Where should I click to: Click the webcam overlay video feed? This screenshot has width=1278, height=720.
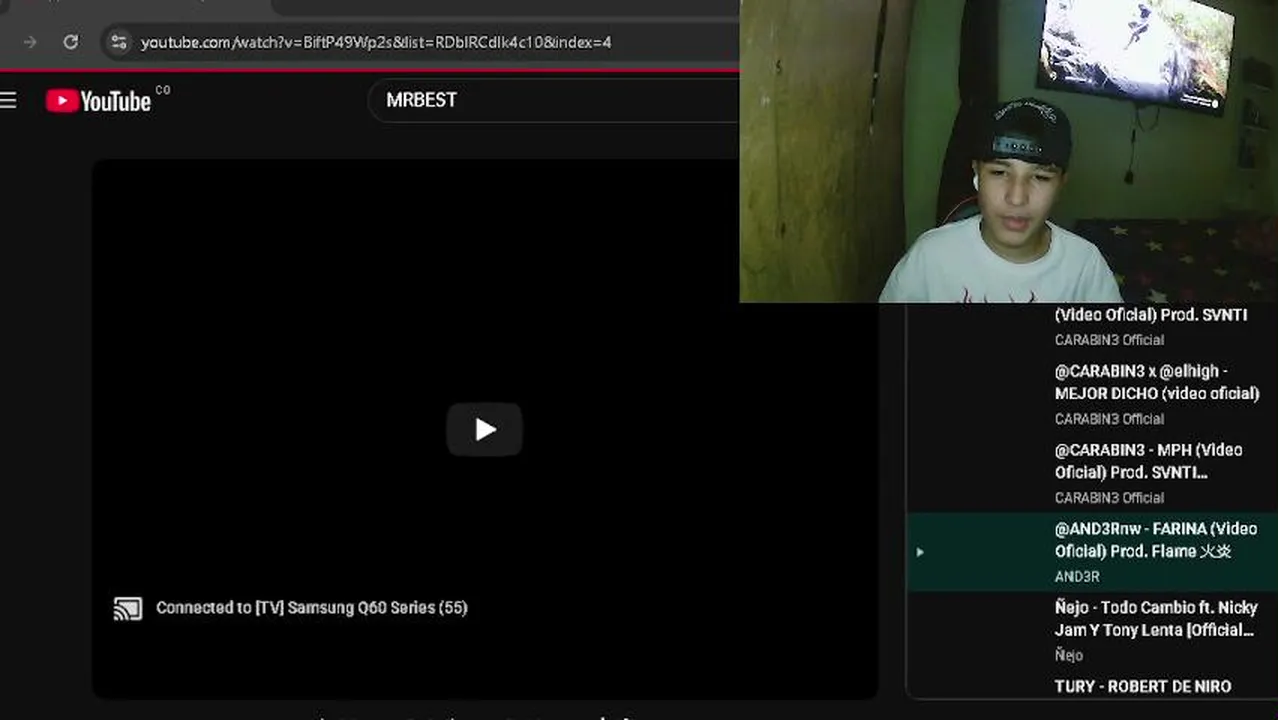coord(1008,151)
